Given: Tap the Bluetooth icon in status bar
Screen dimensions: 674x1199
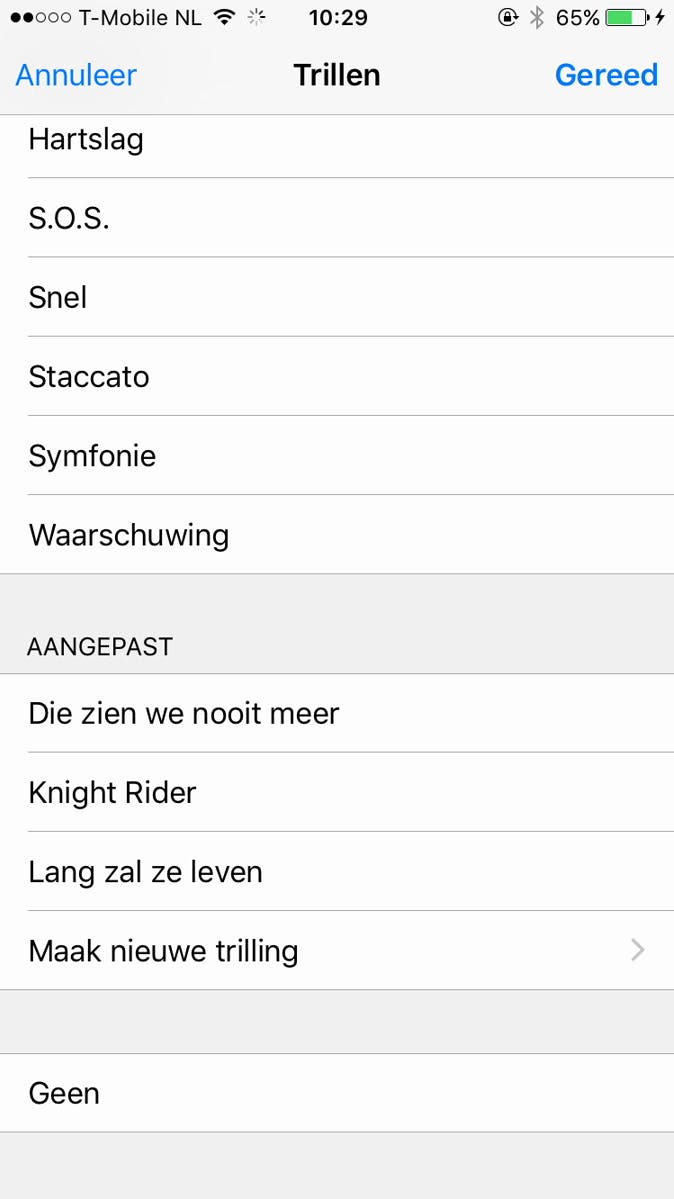Looking at the screenshot, I should (x=537, y=17).
